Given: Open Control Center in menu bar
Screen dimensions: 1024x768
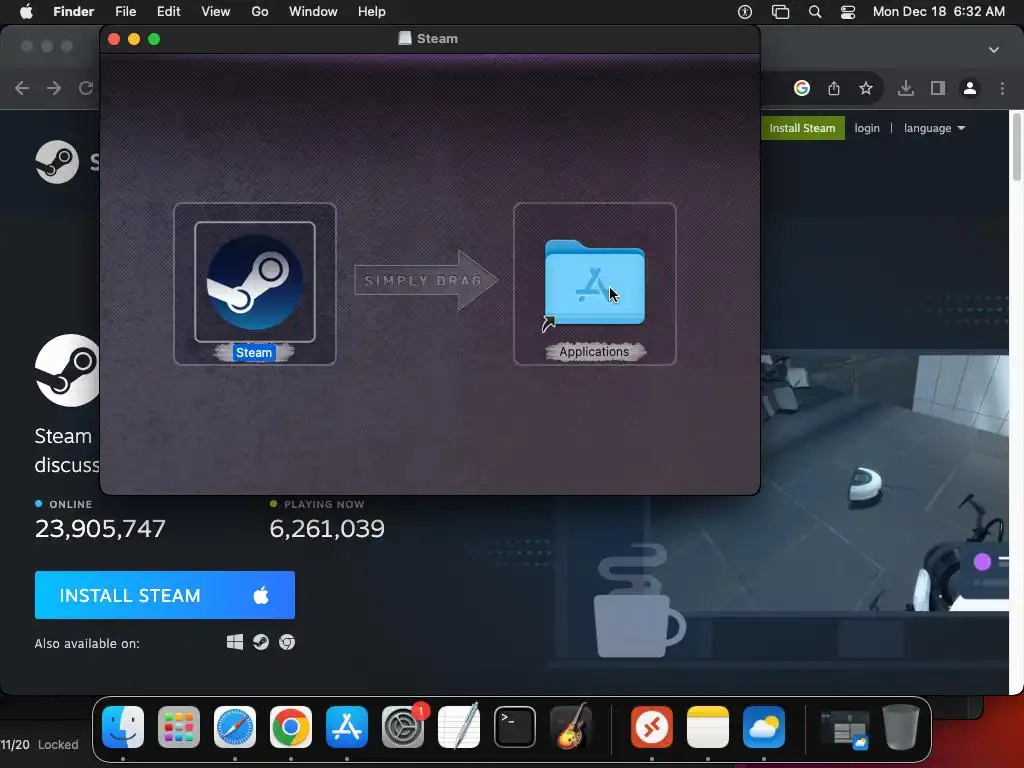Looking at the screenshot, I should pos(848,12).
